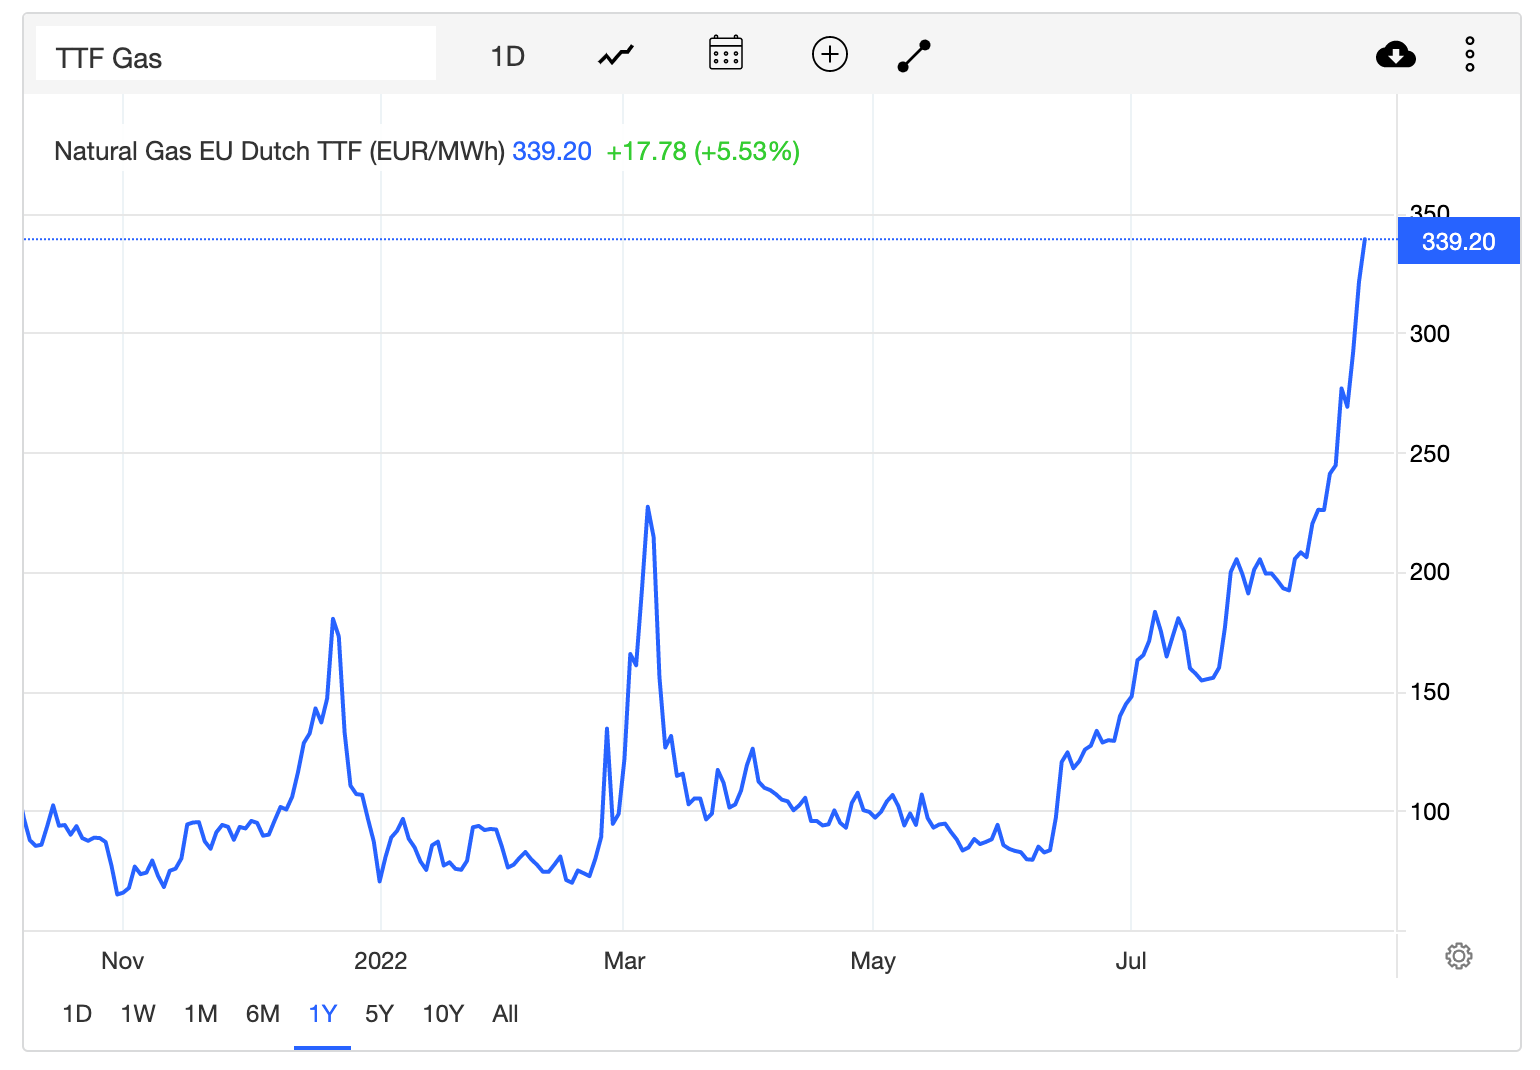Screen dimensions: 1540x1070
Task: Click the 2022 label on date axis
Action: pyautogui.click(x=381, y=961)
